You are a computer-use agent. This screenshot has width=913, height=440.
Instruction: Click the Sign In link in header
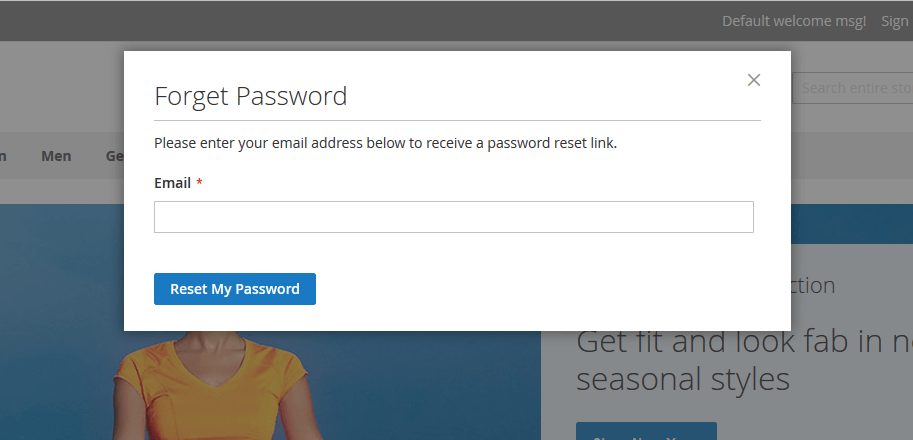pyautogui.click(x=895, y=21)
